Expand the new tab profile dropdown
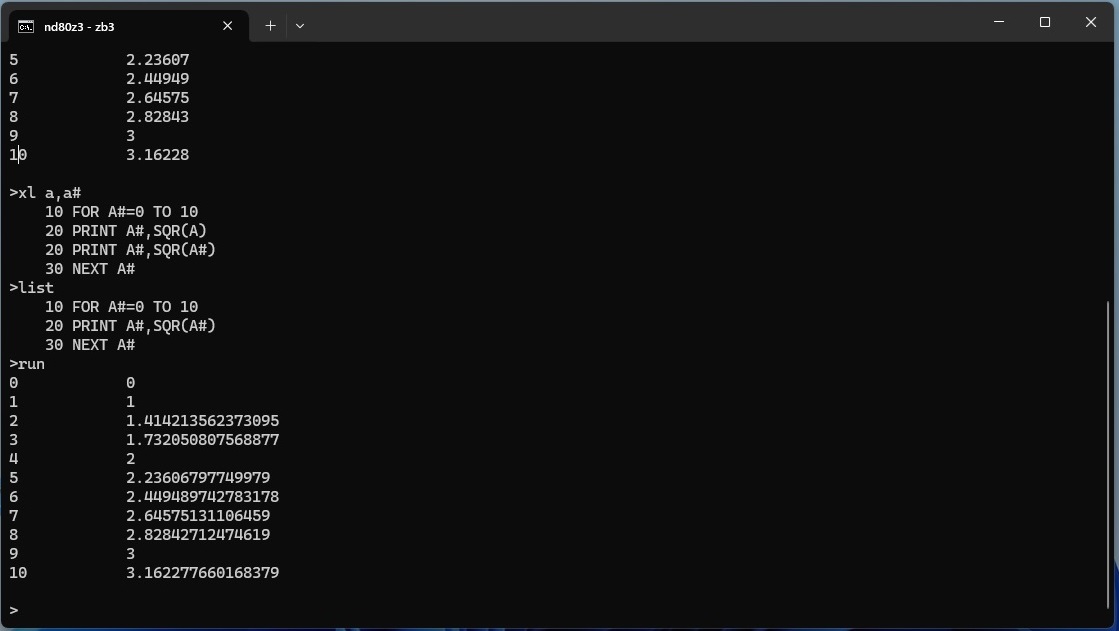The image size is (1119, 631). pyautogui.click(x=300, y=26)
